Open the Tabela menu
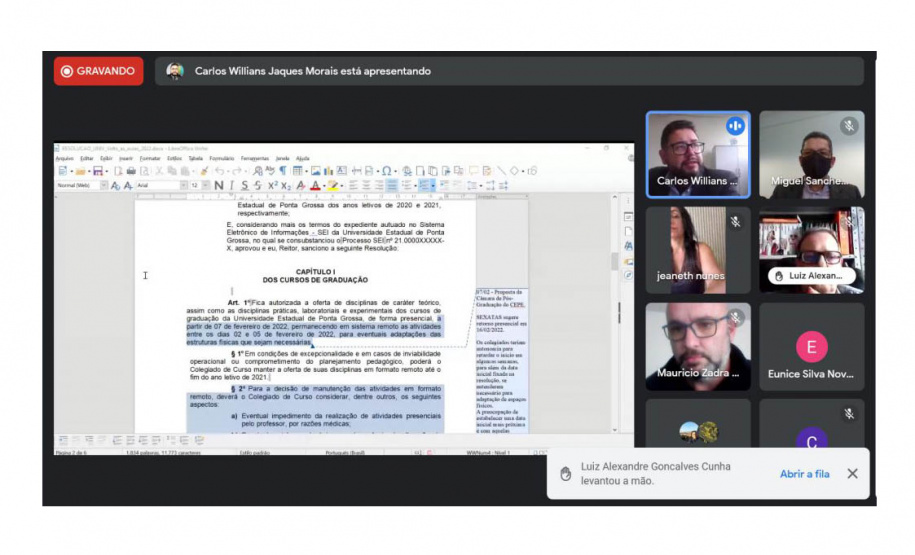The width and height of the screenshot is (915, 555). coord(196,158)
